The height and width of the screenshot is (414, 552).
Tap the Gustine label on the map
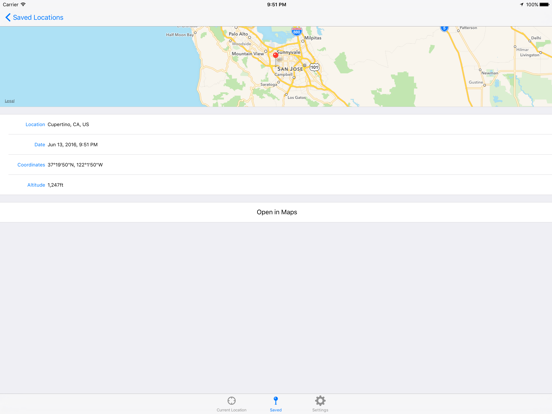click(476, 82)
